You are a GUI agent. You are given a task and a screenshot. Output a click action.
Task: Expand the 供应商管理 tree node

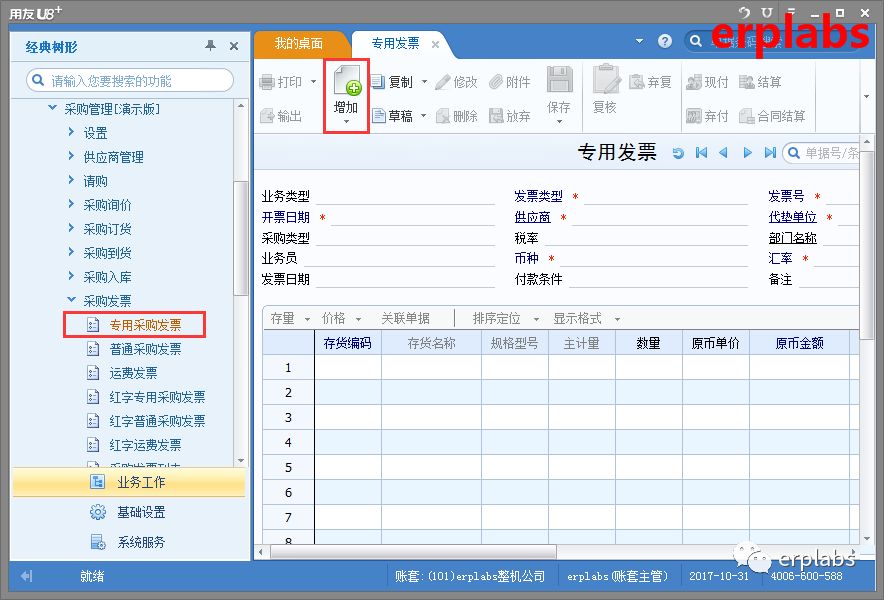point(71,156)
